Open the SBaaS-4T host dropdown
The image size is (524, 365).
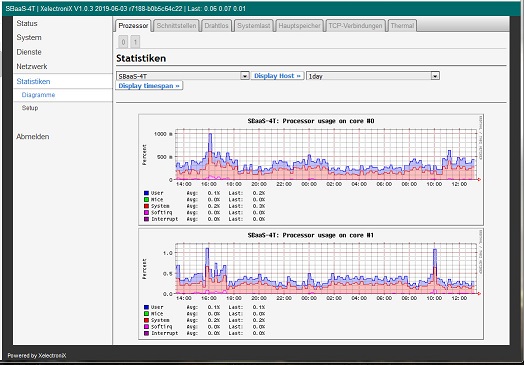pos(183,76)
